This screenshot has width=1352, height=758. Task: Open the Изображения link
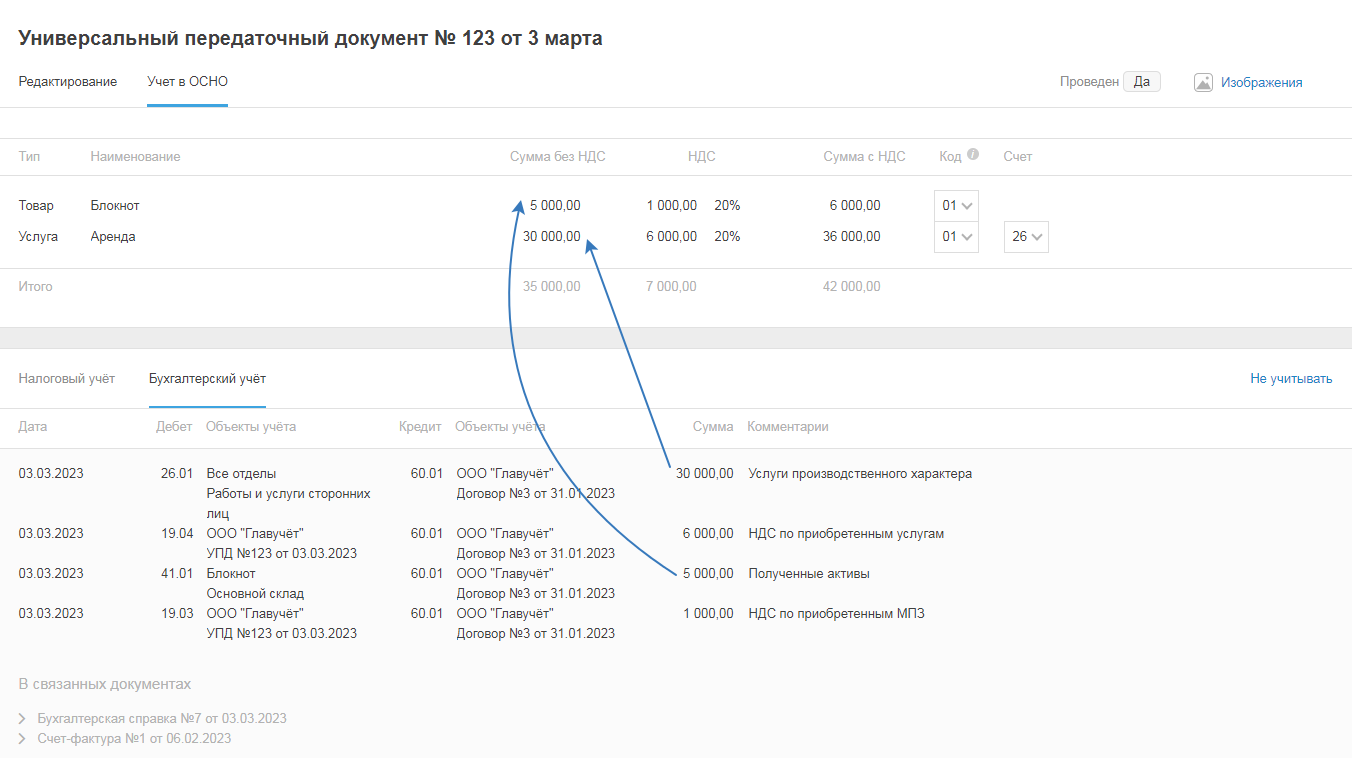click(1261, 83)
